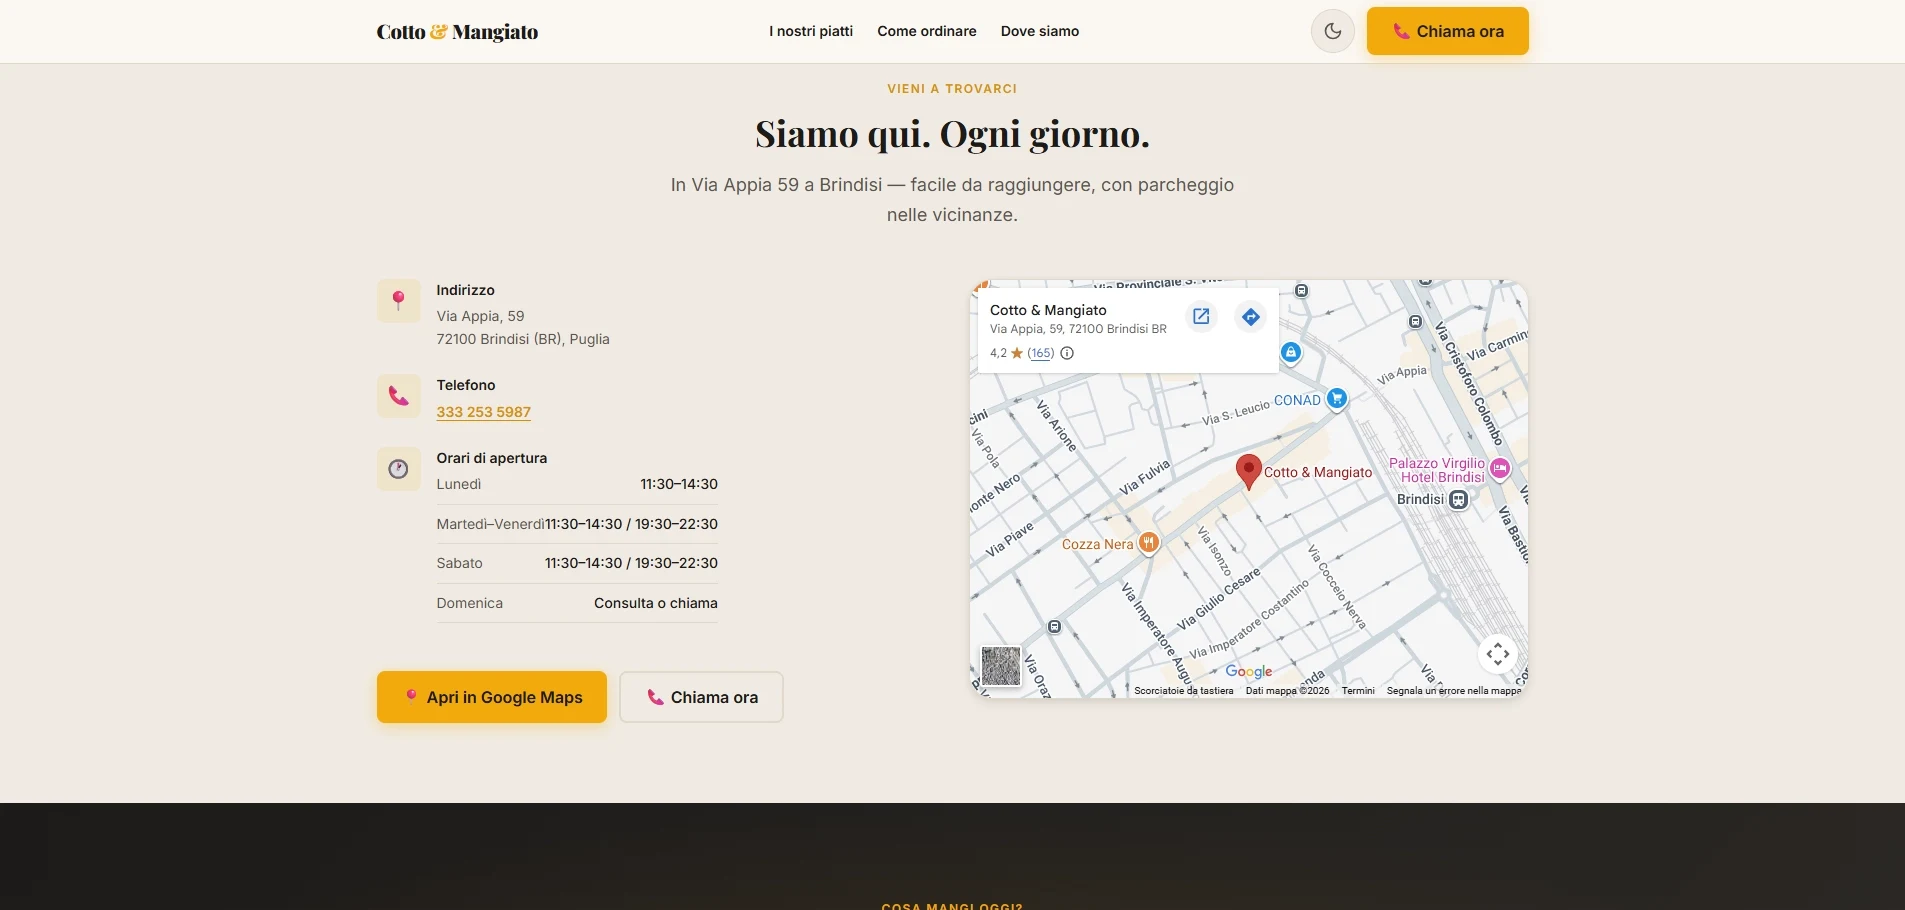
Task: Click Segnala un errore nella mappa
Action: click(x=1454, y=691)
